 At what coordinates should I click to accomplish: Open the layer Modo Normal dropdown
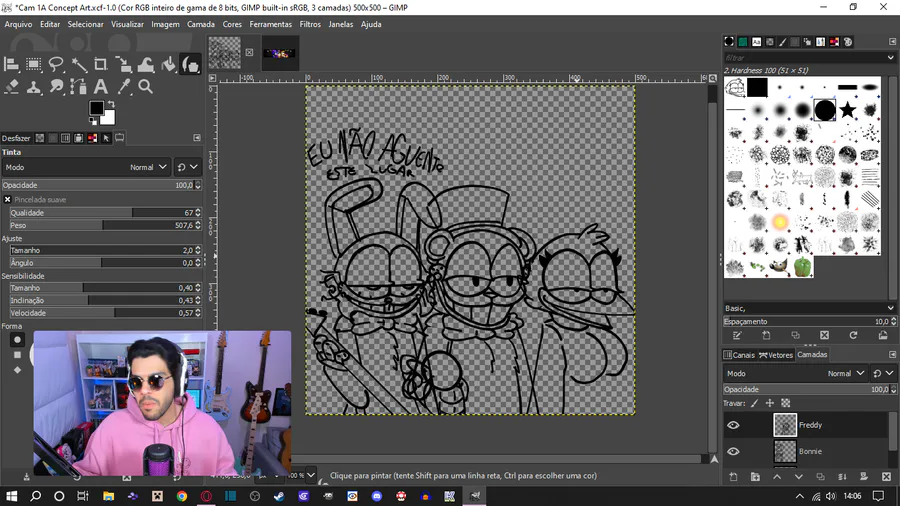(795, 373)
